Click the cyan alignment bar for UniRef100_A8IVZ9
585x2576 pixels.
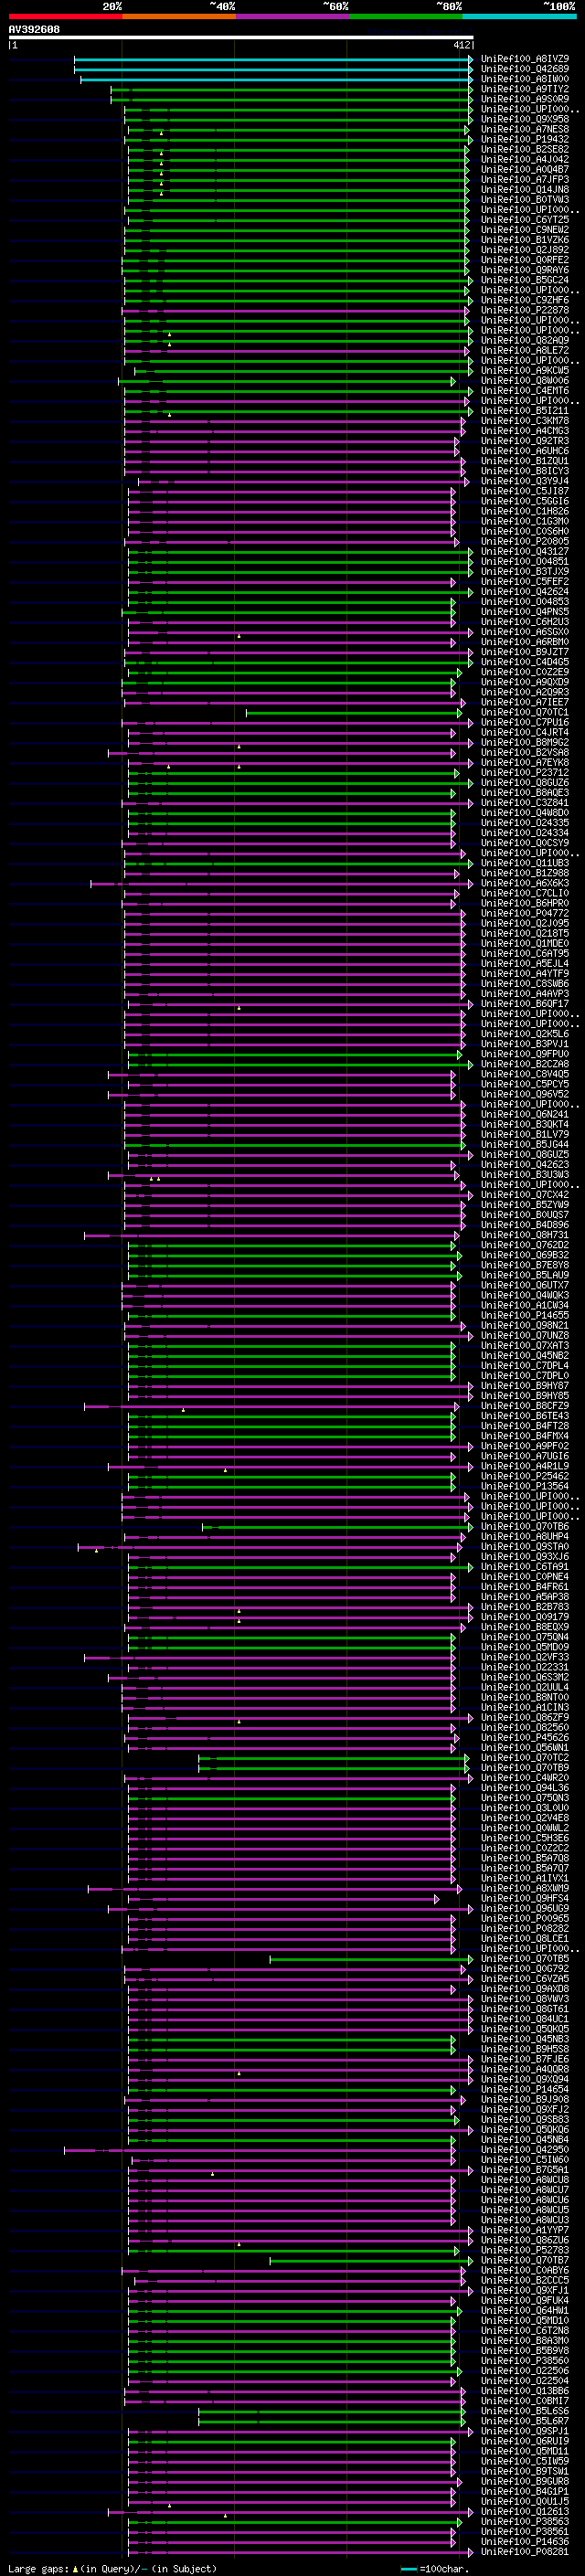click(273, 59)
